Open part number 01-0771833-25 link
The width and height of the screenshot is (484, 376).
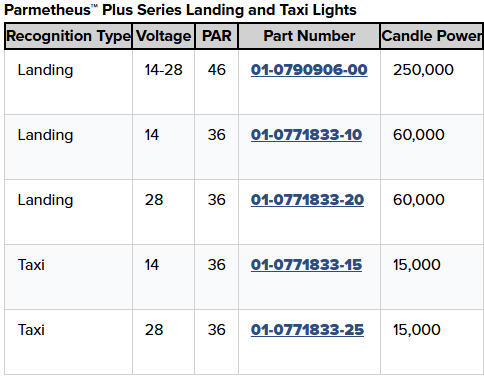coord(307,330)
